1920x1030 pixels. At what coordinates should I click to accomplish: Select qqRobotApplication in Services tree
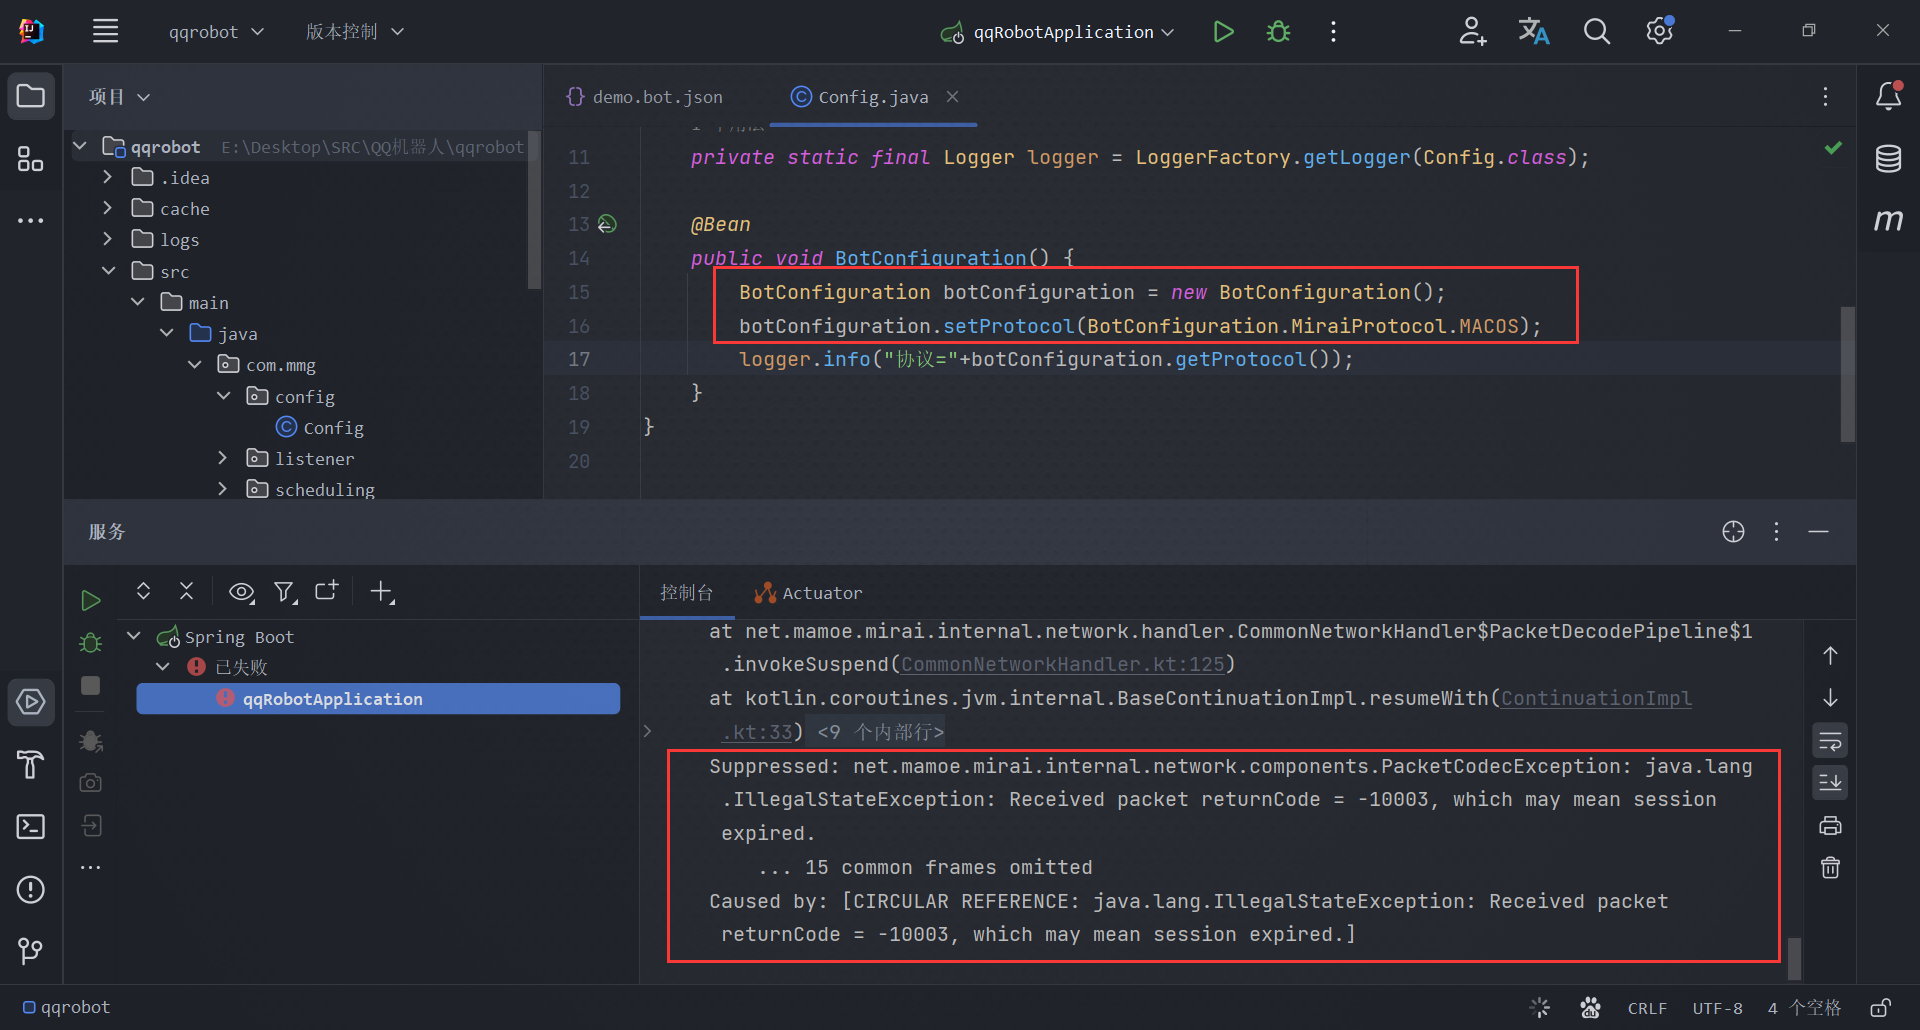pos(378,699)
